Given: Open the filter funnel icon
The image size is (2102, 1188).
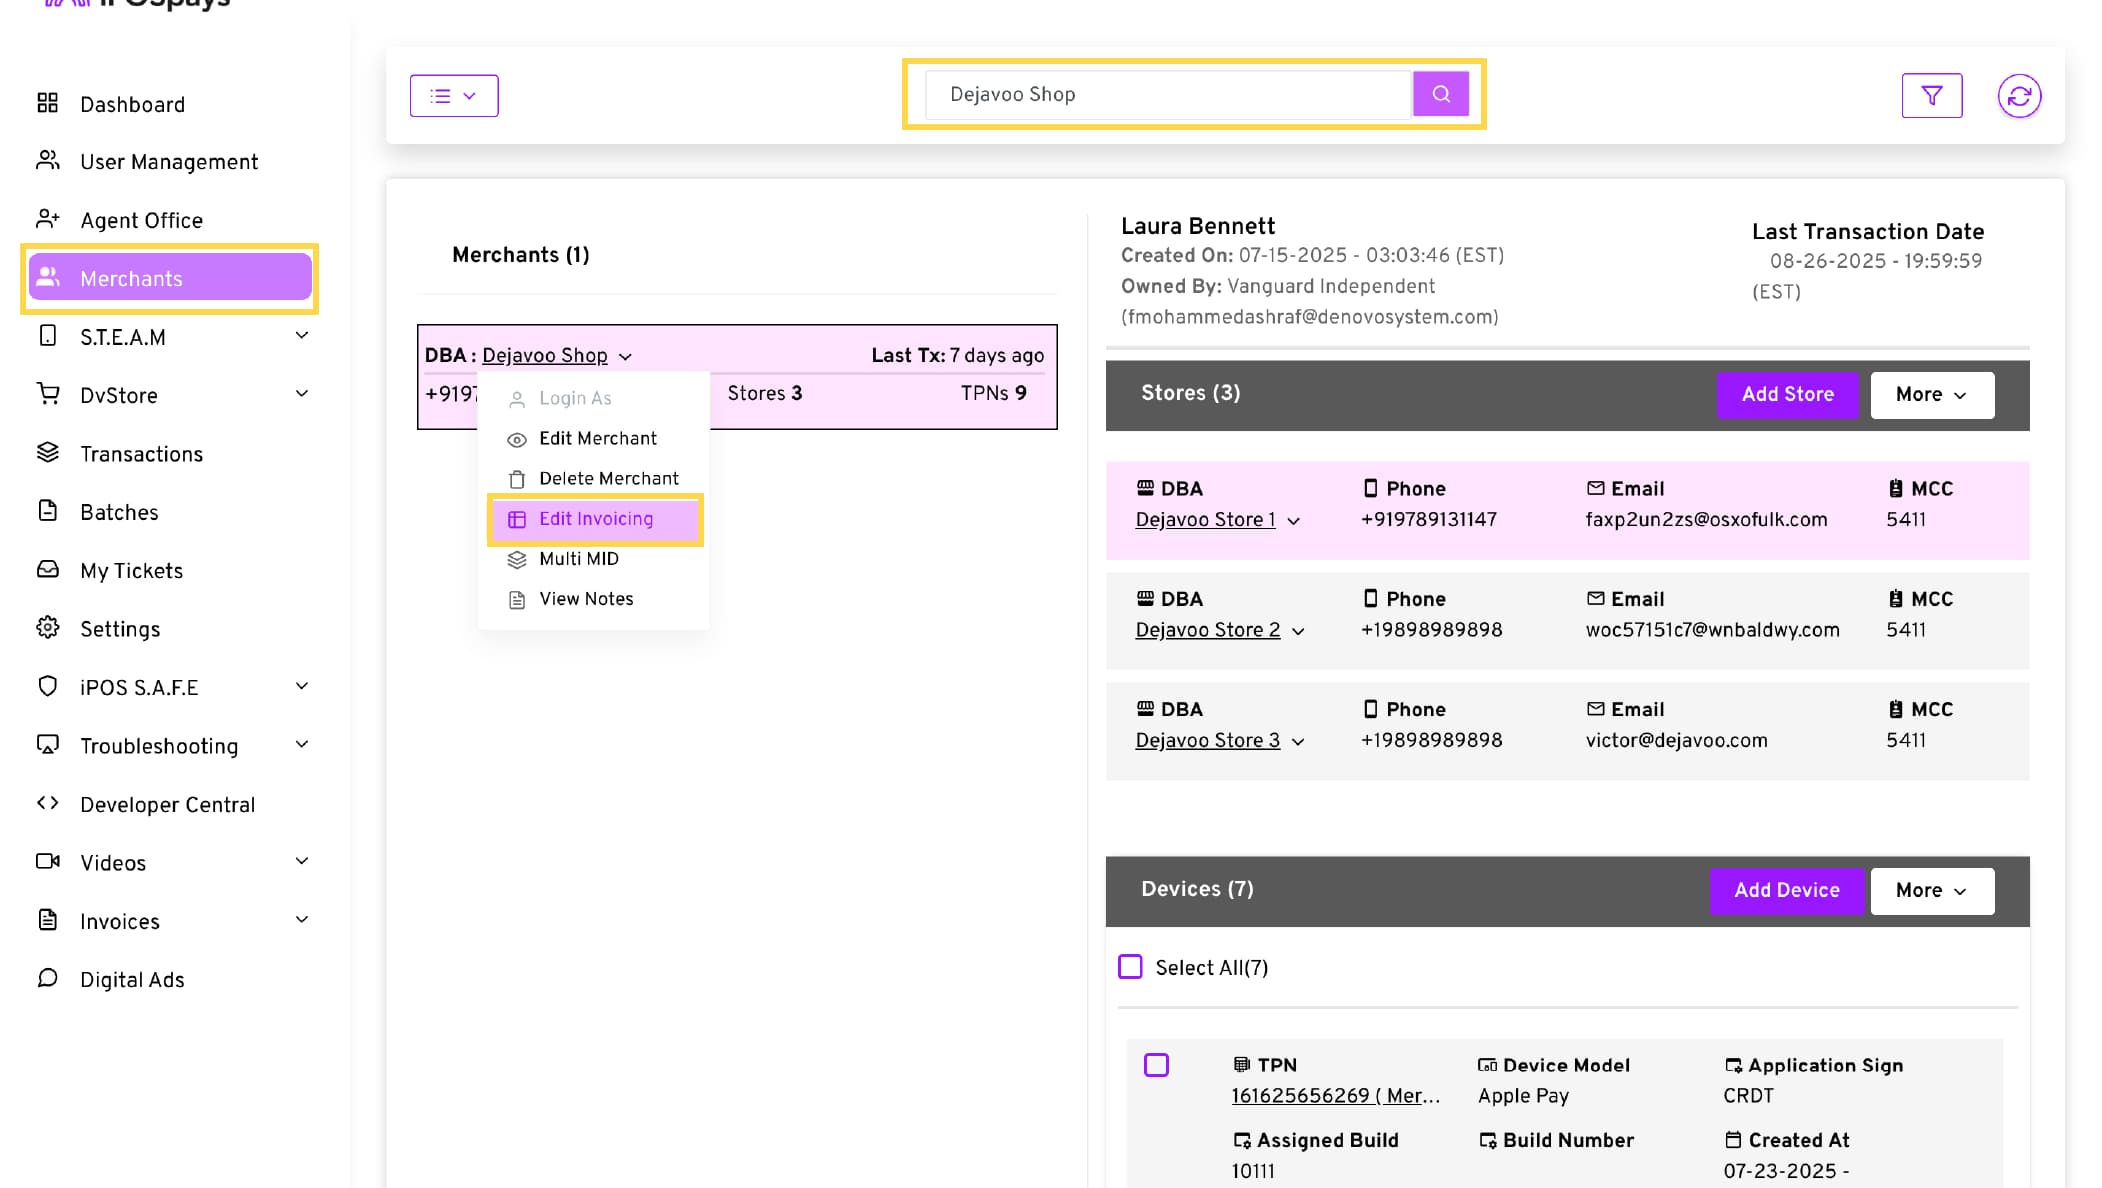Looking at the screenshot, I should coord(1931,96).
